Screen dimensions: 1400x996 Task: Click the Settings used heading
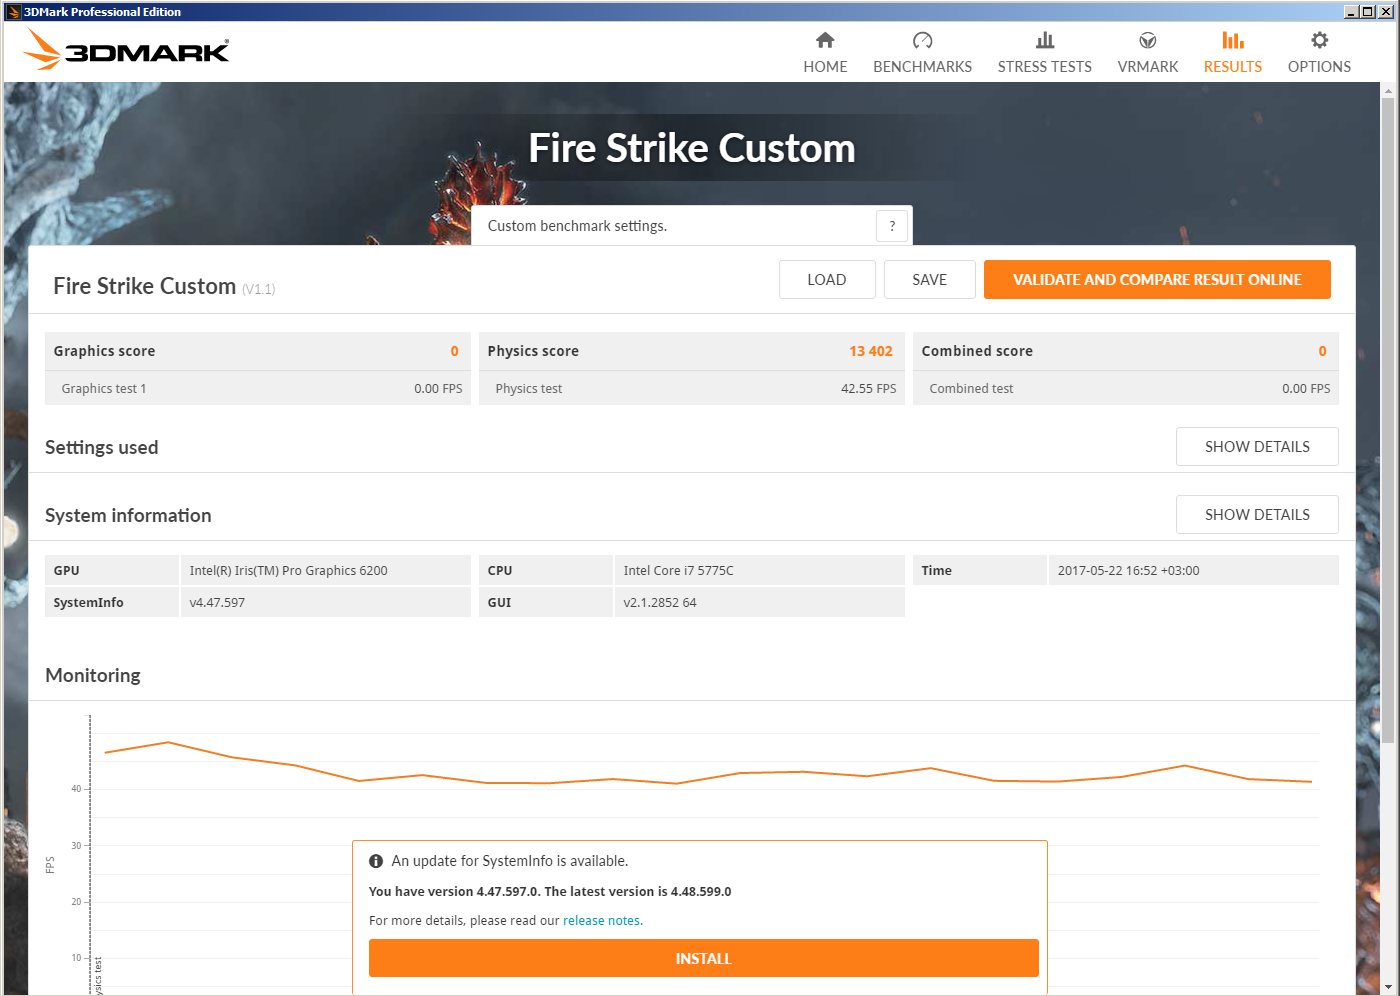coord(102,447)
